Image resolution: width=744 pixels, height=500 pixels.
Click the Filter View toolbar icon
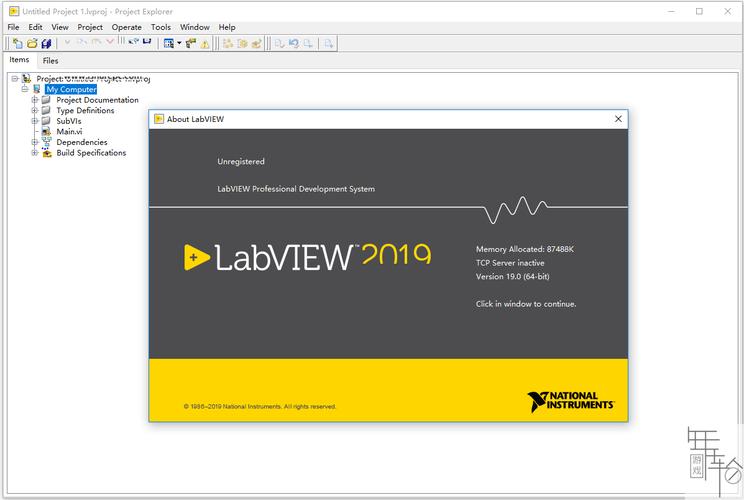(x=168, y=44)
